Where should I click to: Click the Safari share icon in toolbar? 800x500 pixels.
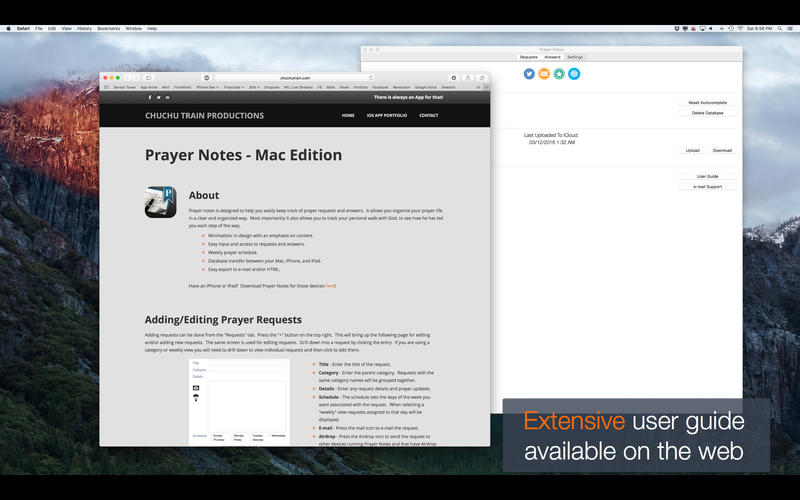[468, 77]
